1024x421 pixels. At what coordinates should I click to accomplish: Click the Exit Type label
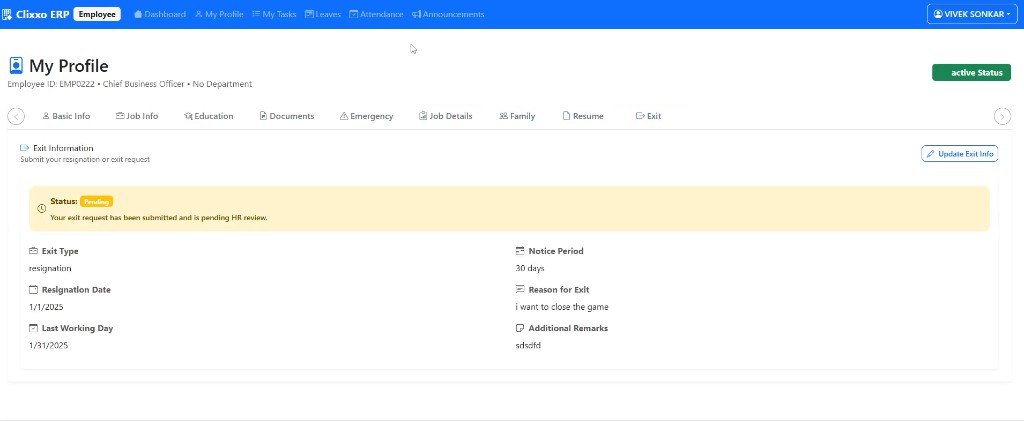click(x=60, y=251)
